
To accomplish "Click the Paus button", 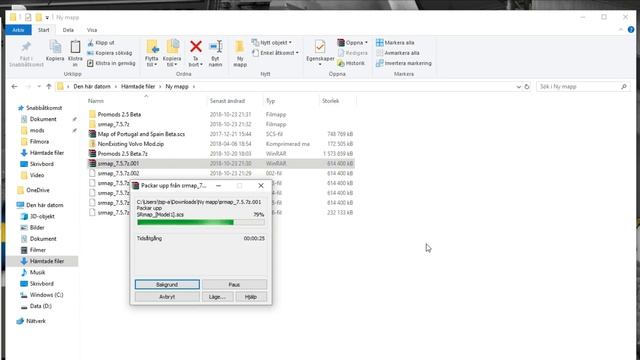I will coord(234,284).
